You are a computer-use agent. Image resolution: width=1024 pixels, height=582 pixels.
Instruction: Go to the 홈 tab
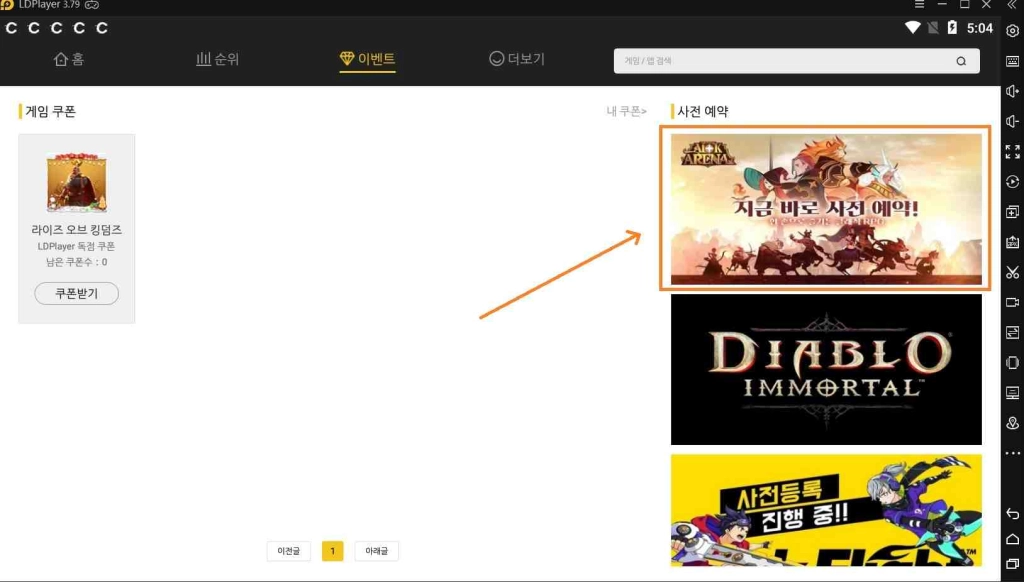(69, 59)
